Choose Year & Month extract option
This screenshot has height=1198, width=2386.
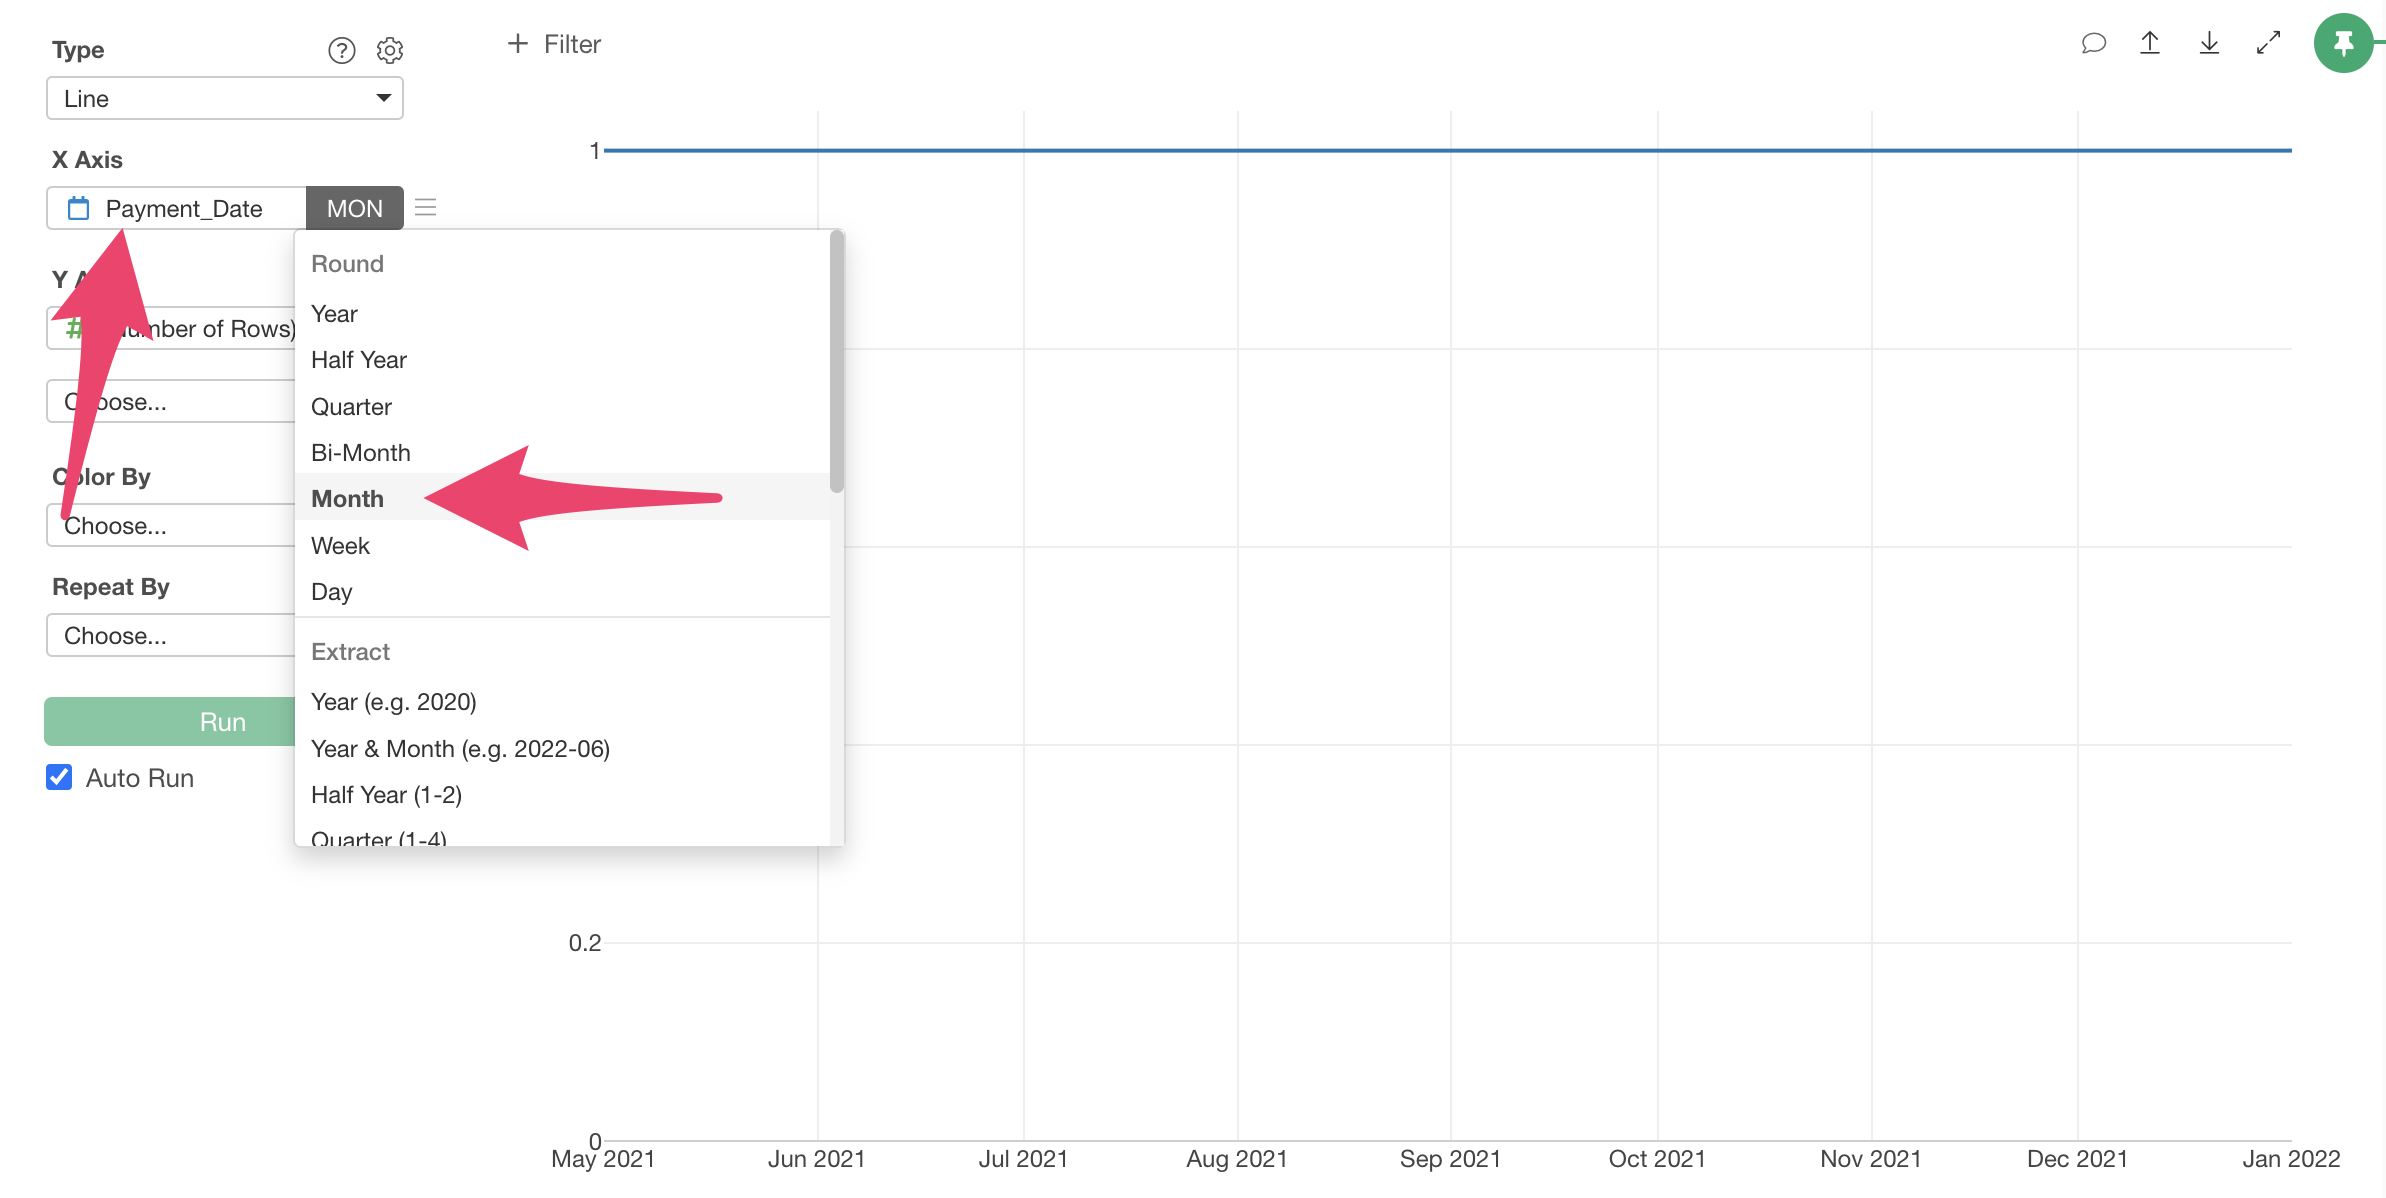[x=460, y=748]
